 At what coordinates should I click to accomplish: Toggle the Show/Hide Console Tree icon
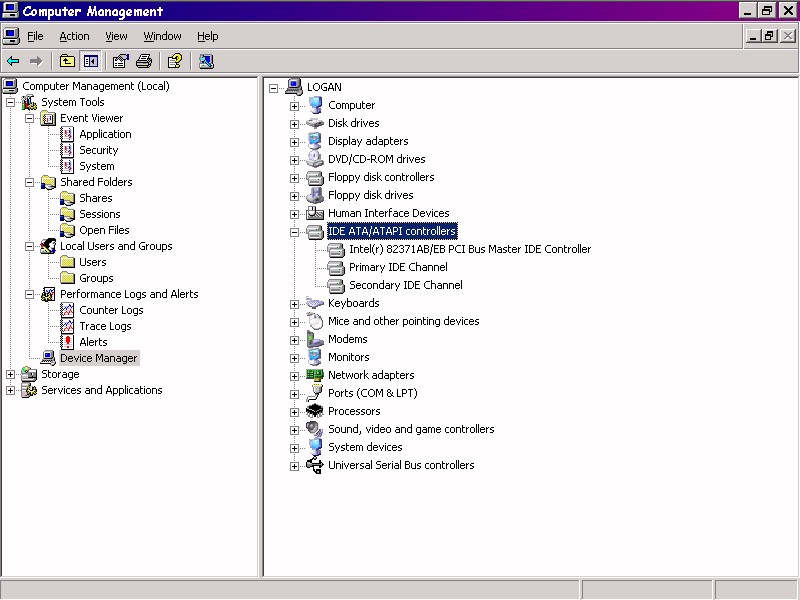click(x=91, y=61)
